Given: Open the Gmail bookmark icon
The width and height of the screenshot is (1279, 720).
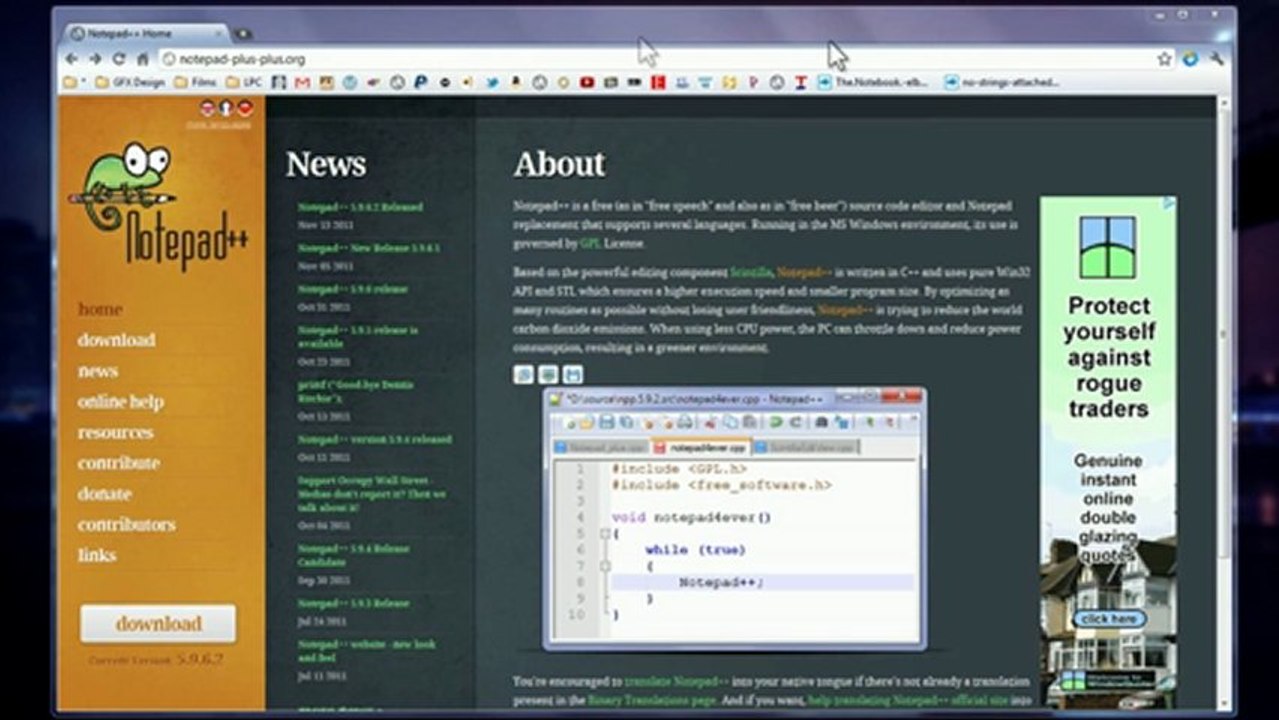Looking at the screenshot, I should point(302,83).
